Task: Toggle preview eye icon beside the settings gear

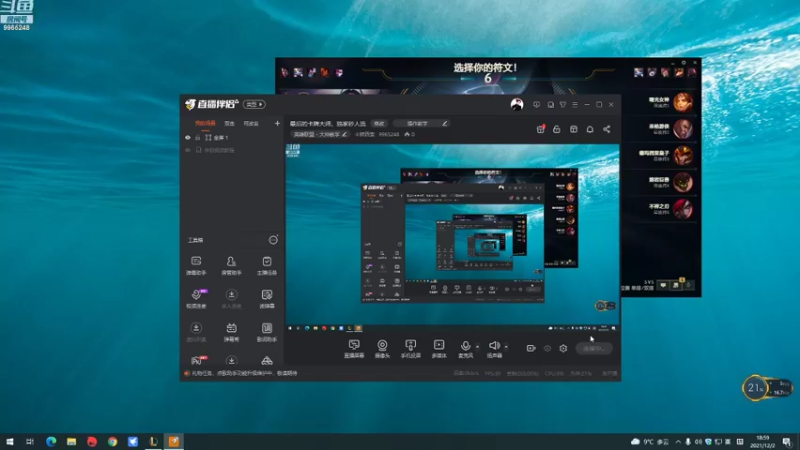Action: (547, 348)
